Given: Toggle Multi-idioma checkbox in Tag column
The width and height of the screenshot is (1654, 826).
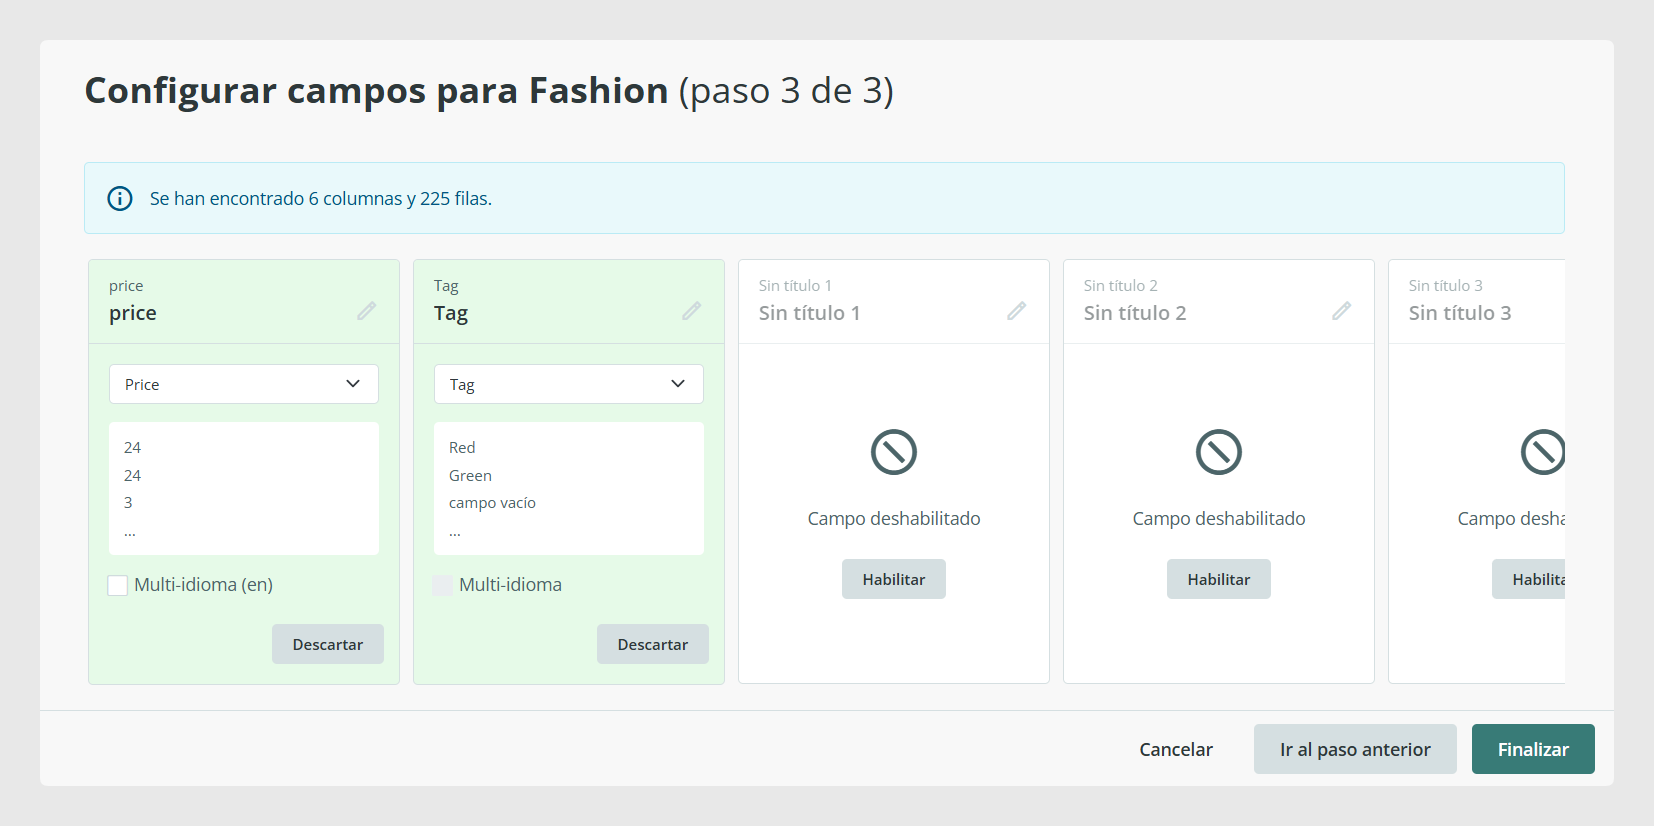Looking at the screenshot, I should tap(443, 585).
